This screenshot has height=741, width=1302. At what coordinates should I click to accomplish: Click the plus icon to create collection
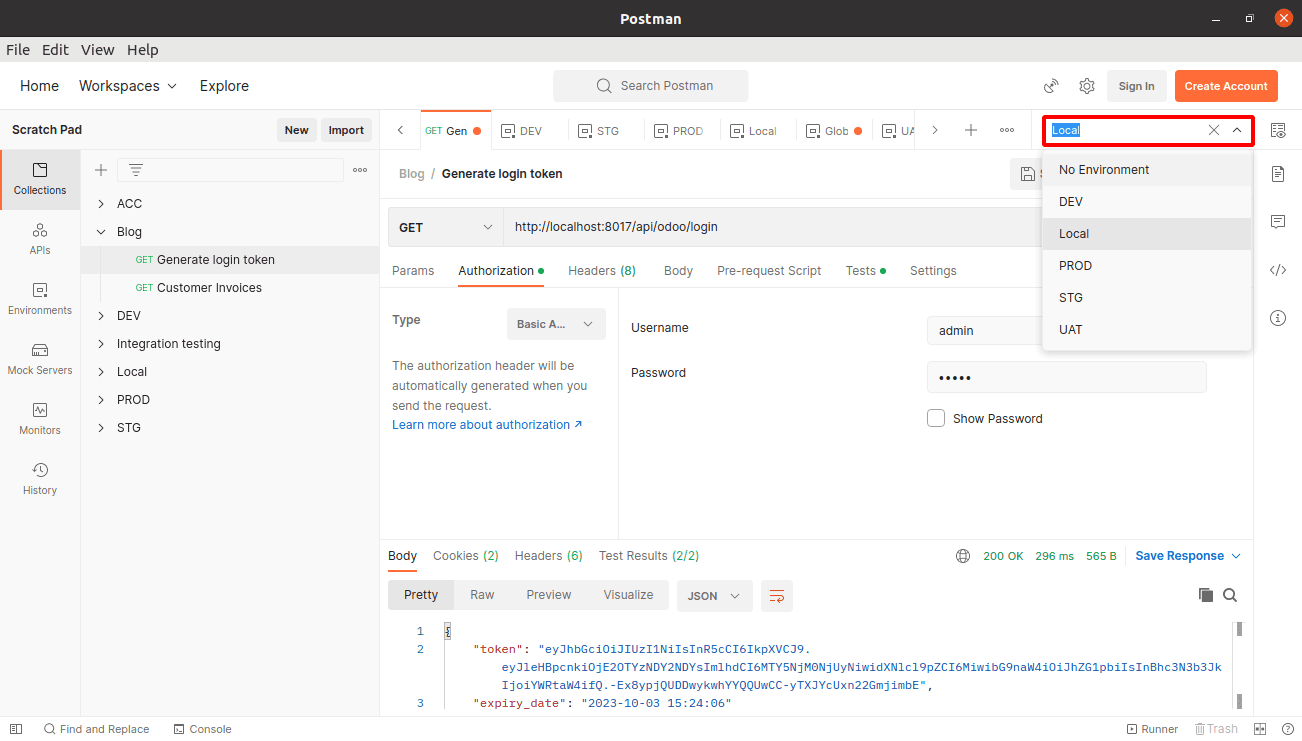tap(101, 170)
